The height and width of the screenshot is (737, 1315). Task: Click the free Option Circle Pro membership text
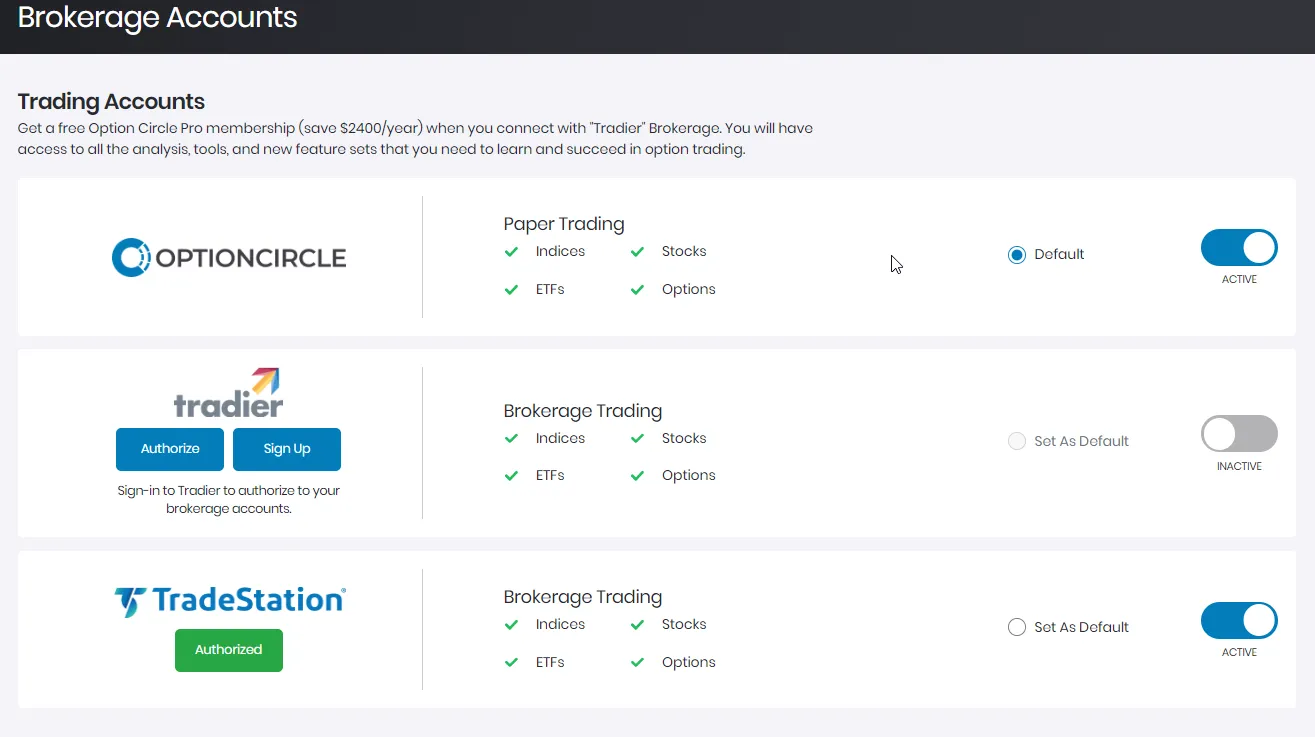pos(416,139)
